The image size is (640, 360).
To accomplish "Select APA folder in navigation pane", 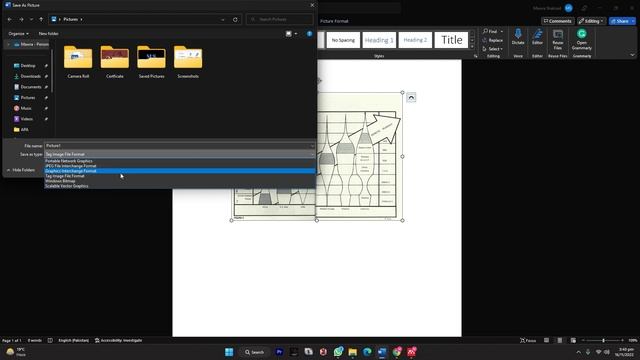I will coord(24,129).
